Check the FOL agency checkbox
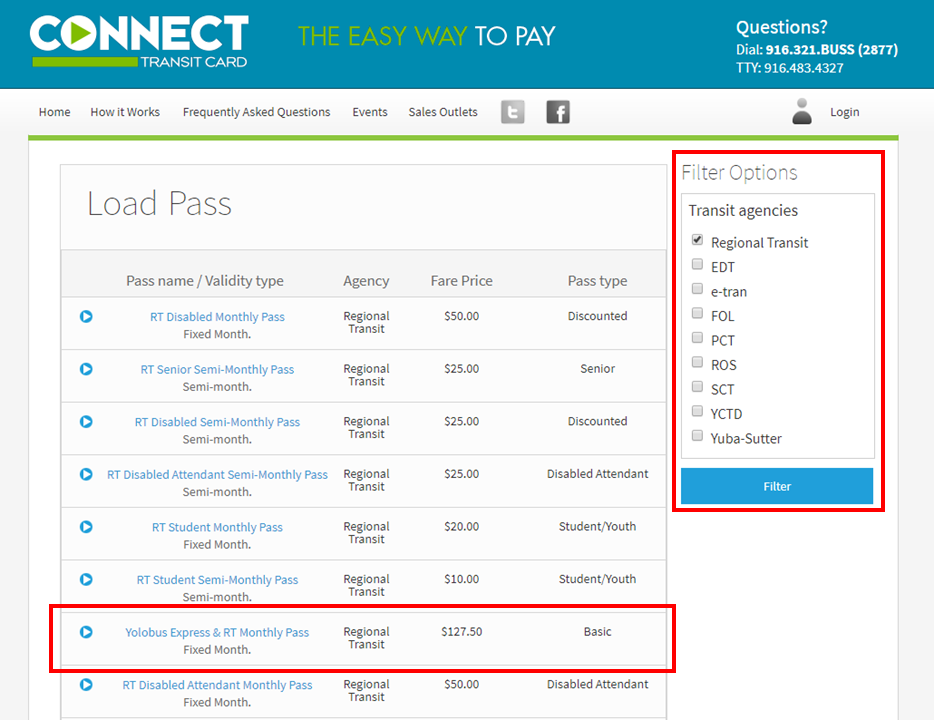 [697, 313]
